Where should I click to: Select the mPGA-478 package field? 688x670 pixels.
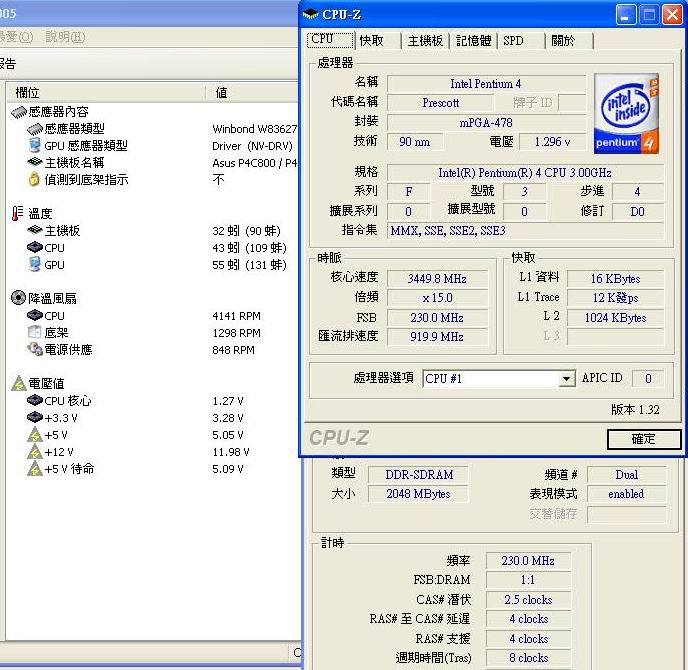point(486,122)
